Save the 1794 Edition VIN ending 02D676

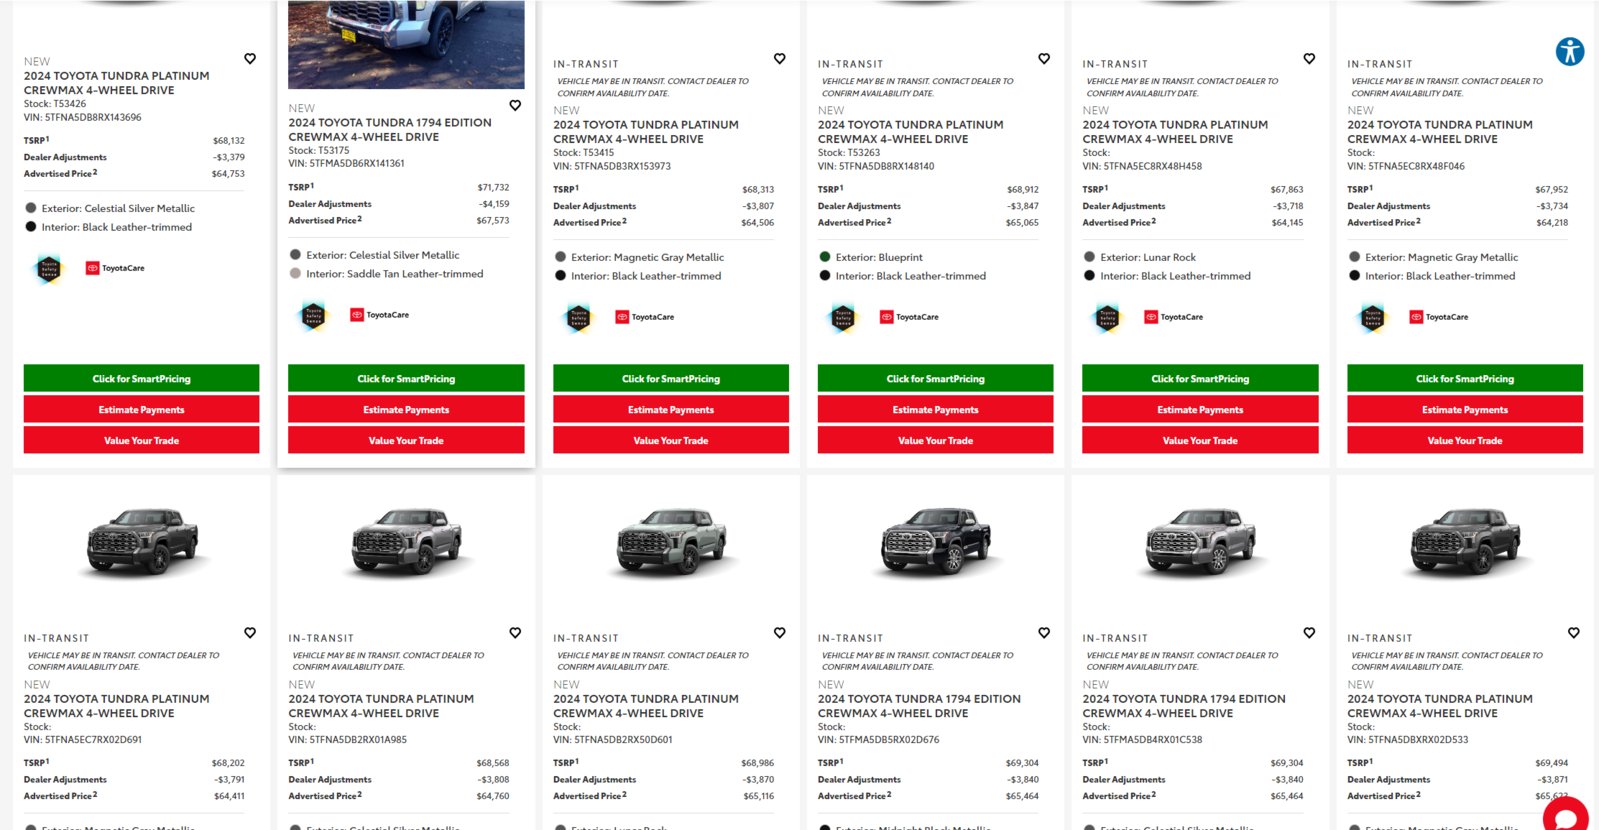click(1044, 633)
